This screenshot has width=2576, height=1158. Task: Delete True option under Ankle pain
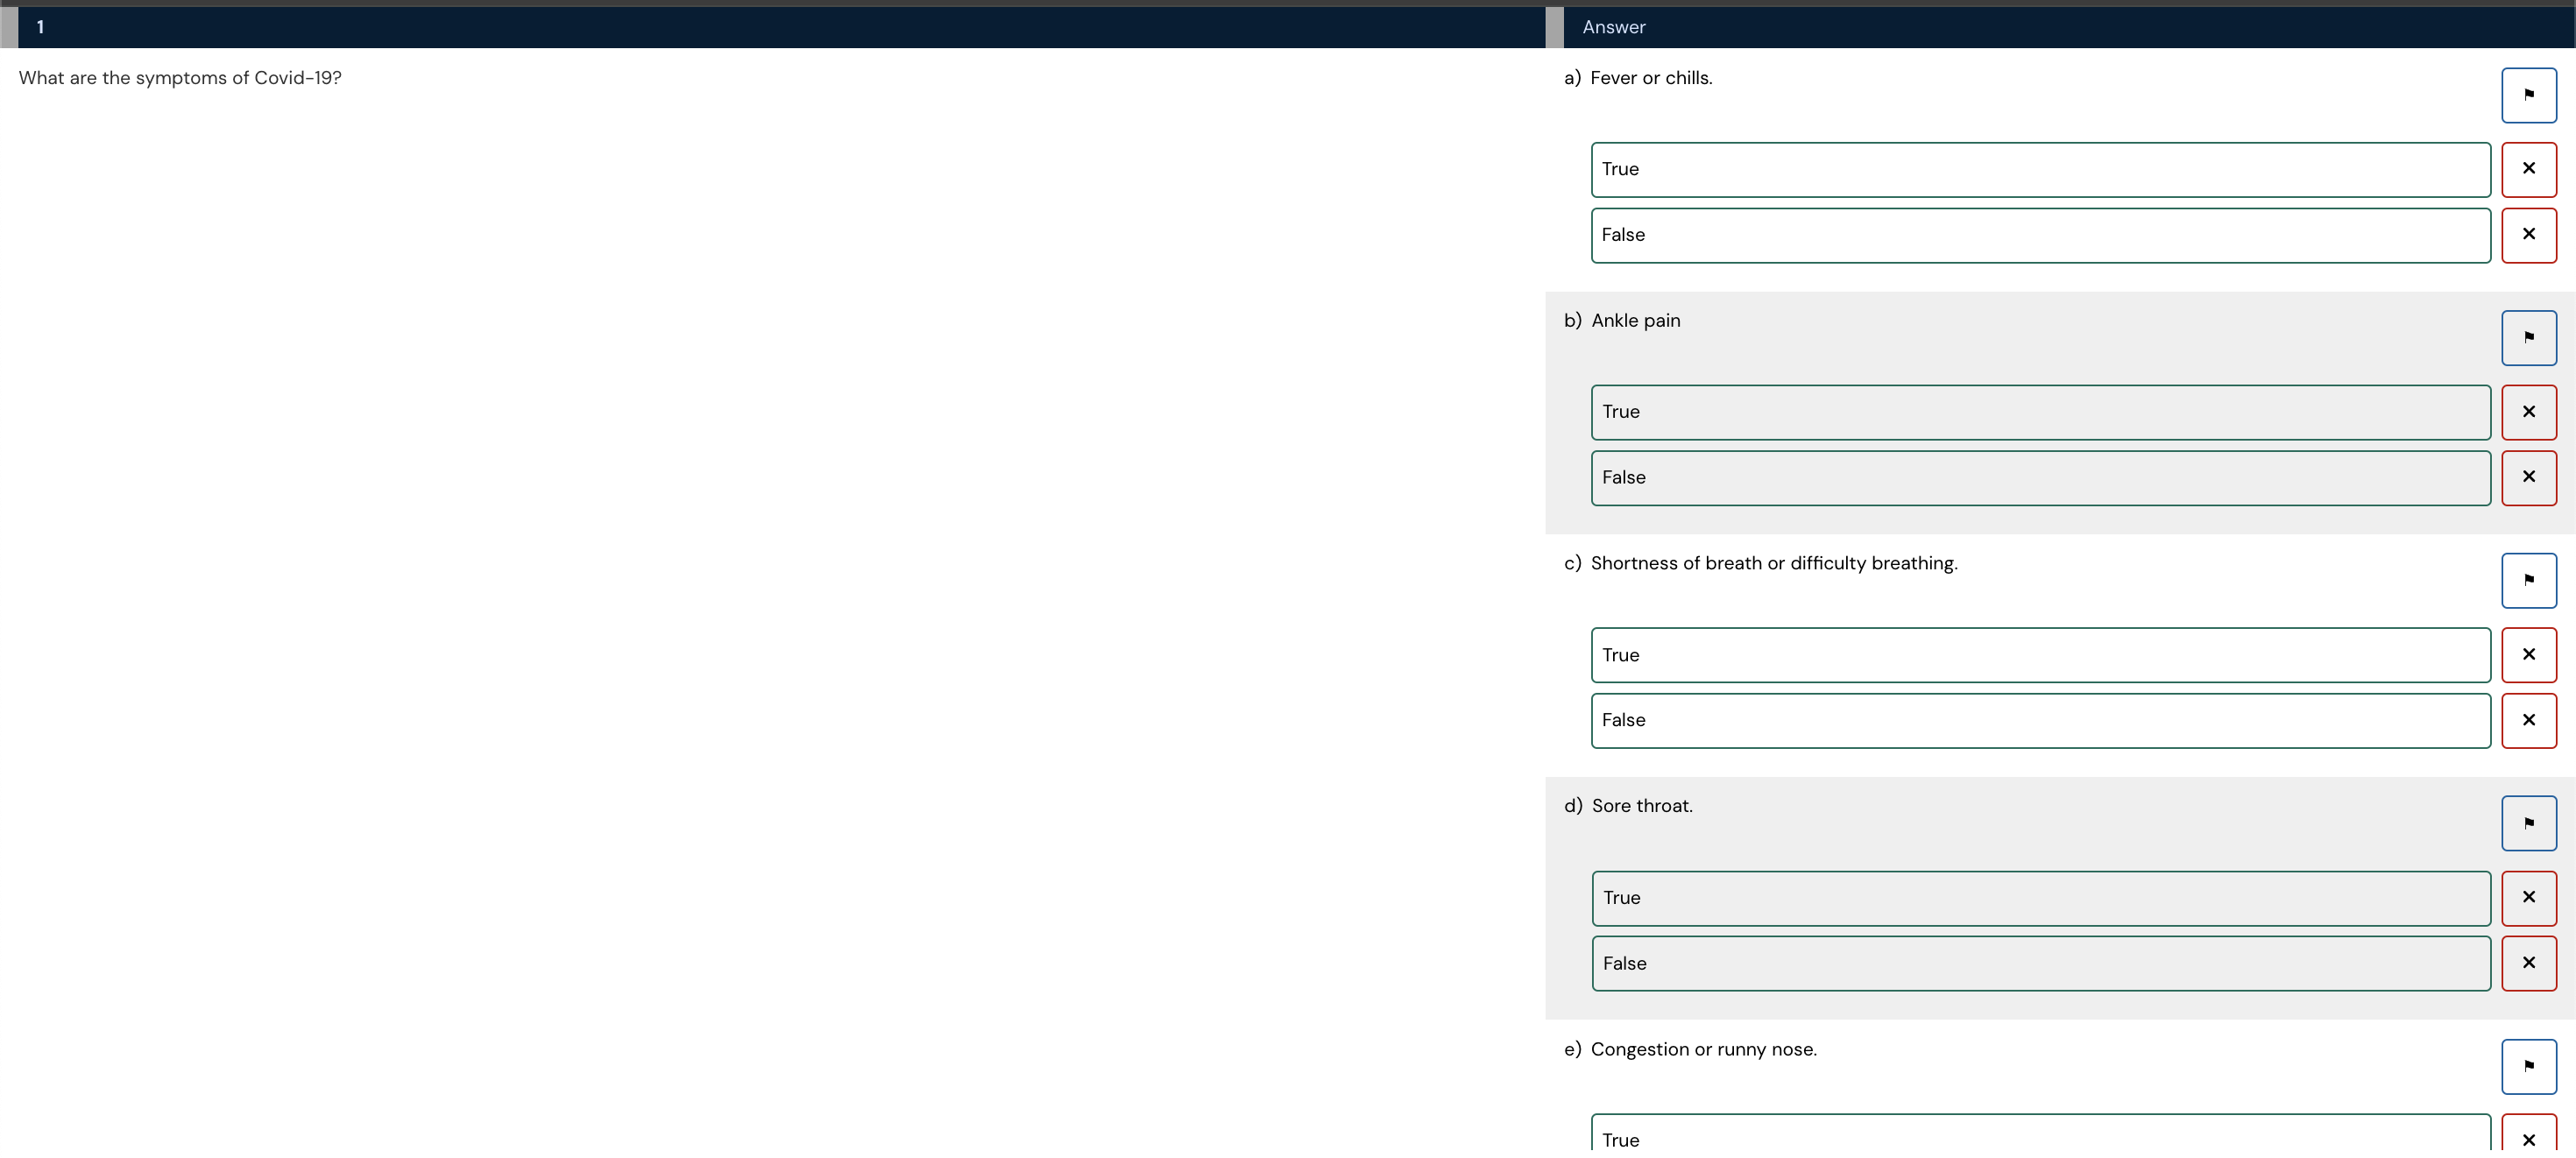pos(2528,412)
